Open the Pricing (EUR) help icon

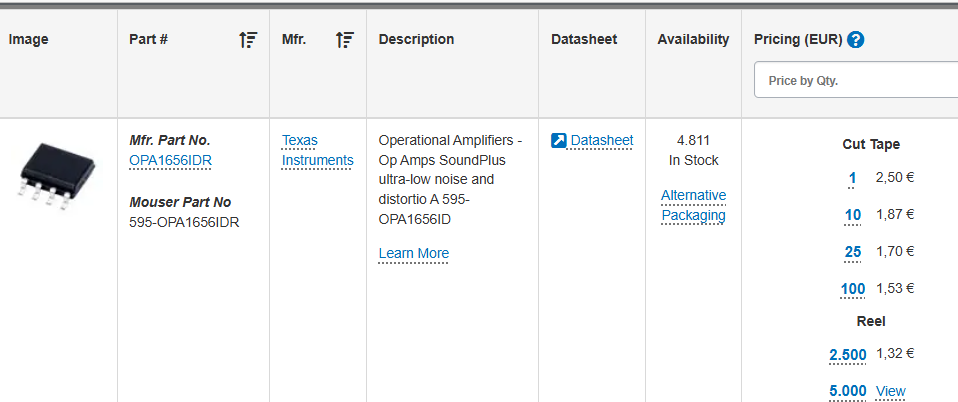pyautogui.click(x=857, y=40)
